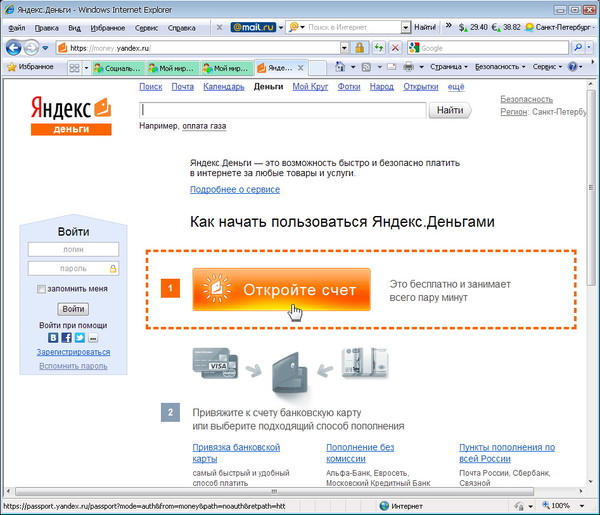
Task: Expand the tab list dropdown arrow
Action: (x=86, y=68)
